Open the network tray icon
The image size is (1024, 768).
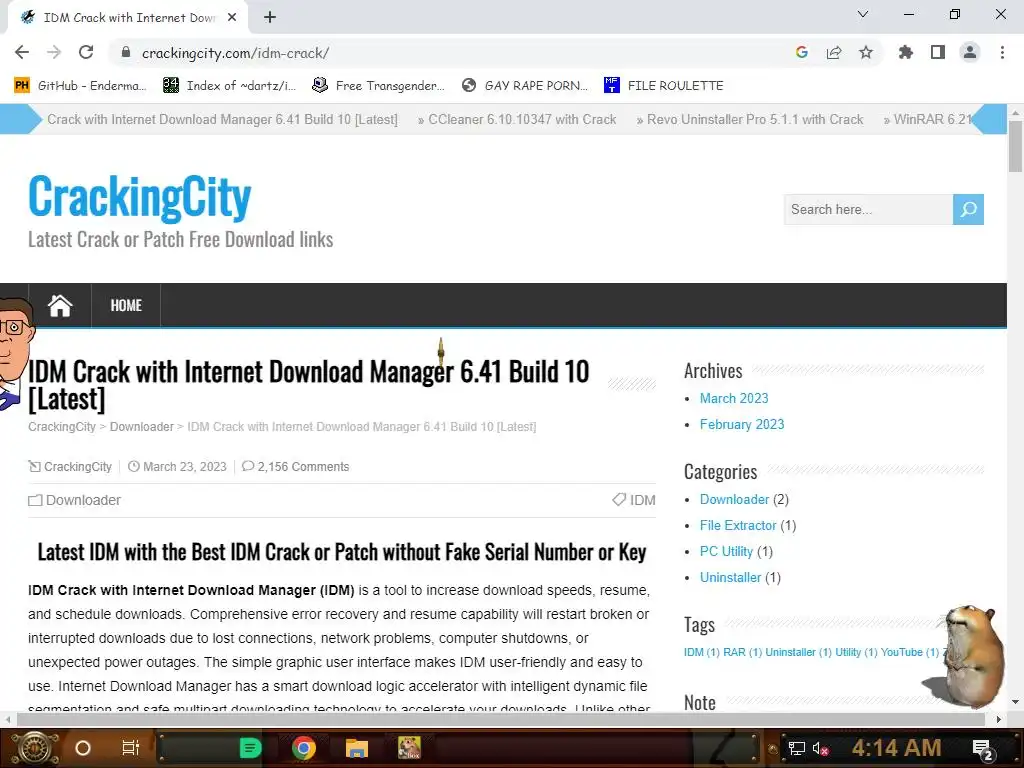tap(797, 749)
